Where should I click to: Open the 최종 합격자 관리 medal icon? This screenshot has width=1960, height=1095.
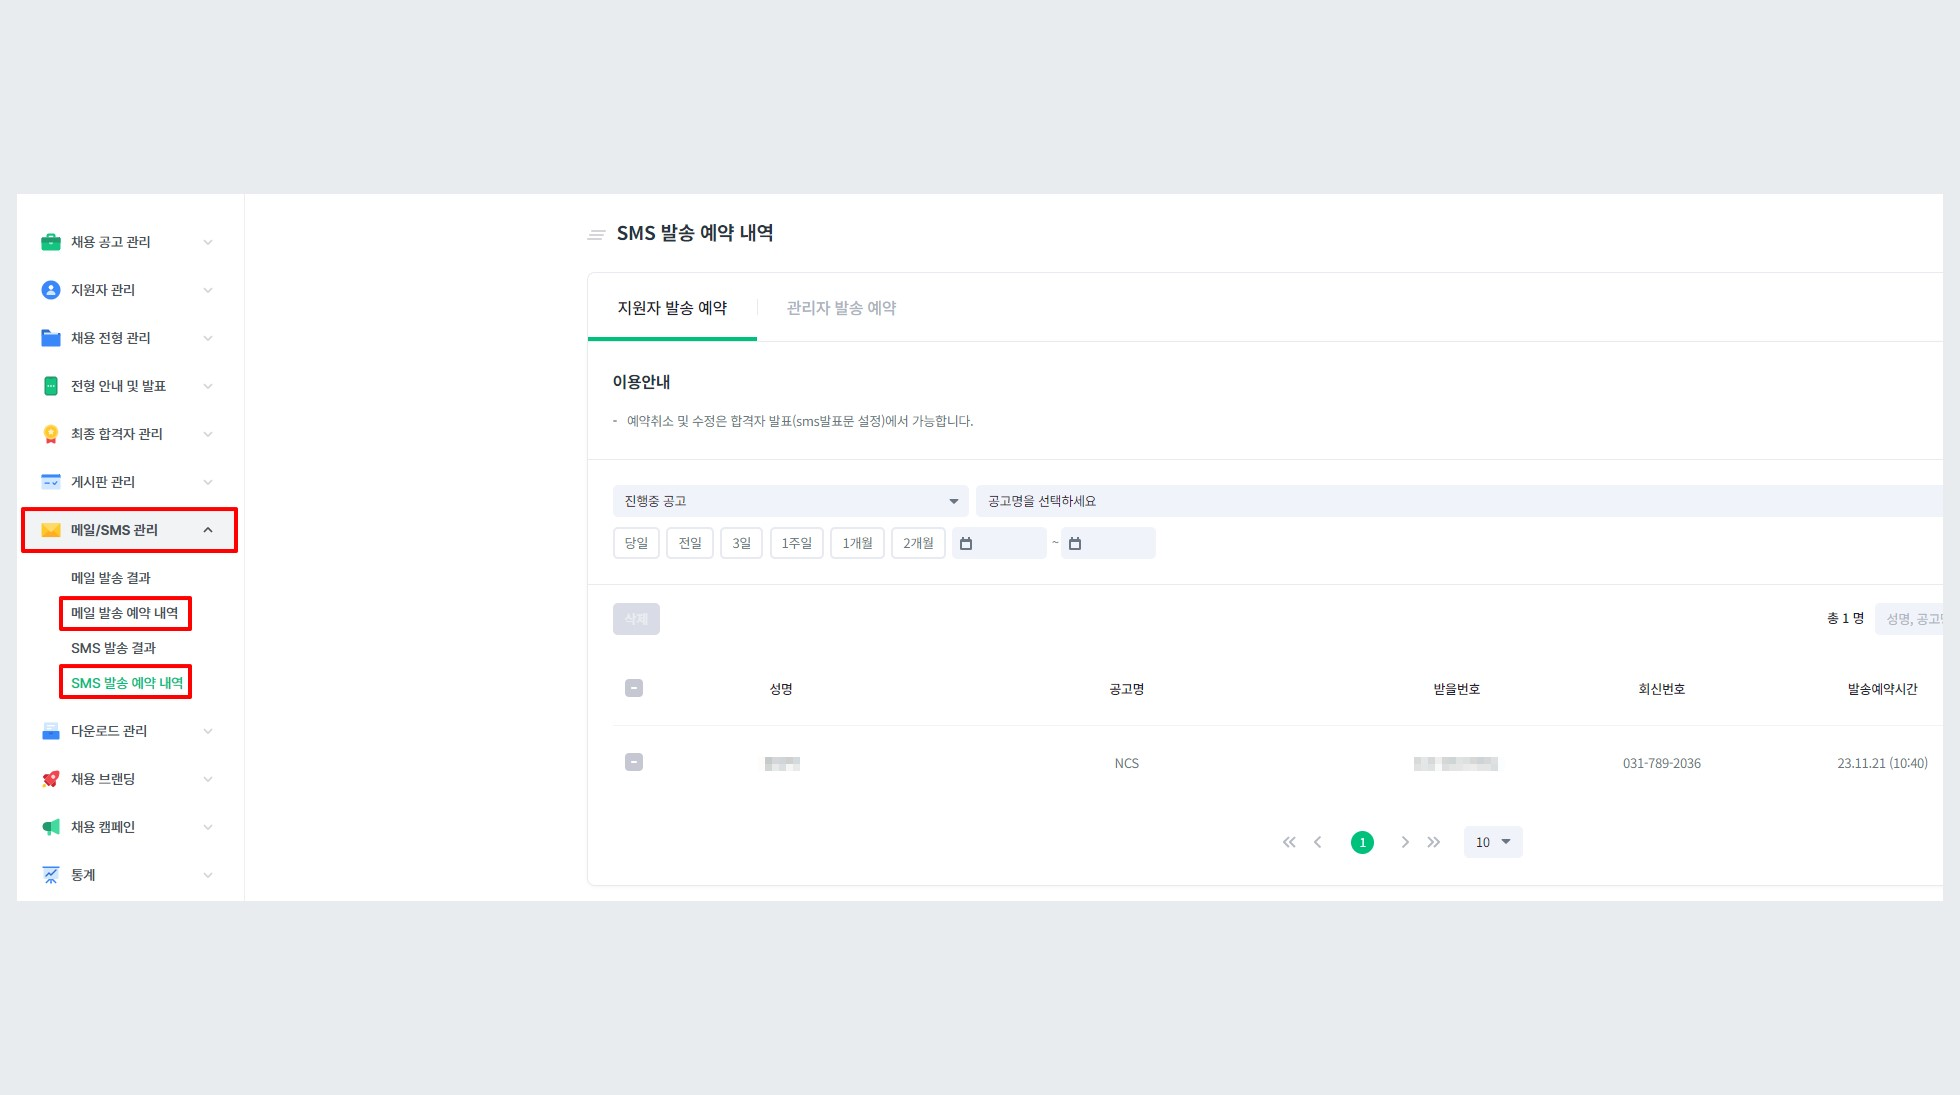click(x=50, y=433)
